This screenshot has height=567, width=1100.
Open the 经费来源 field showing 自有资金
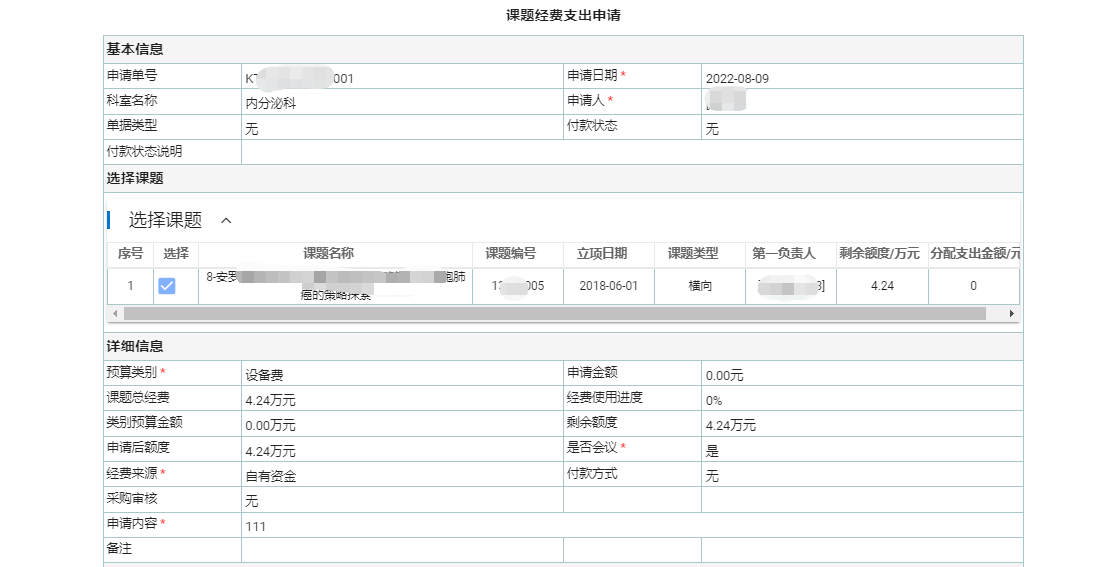400,476
